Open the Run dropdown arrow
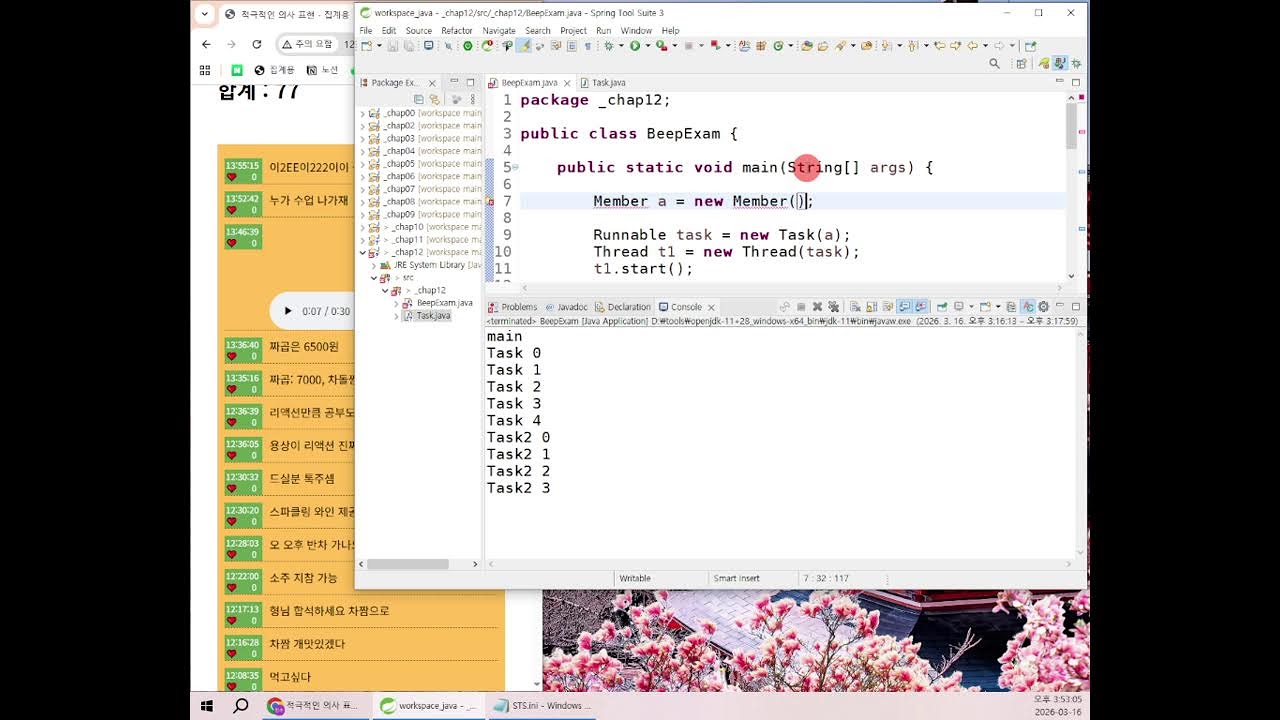 [648, 46]
